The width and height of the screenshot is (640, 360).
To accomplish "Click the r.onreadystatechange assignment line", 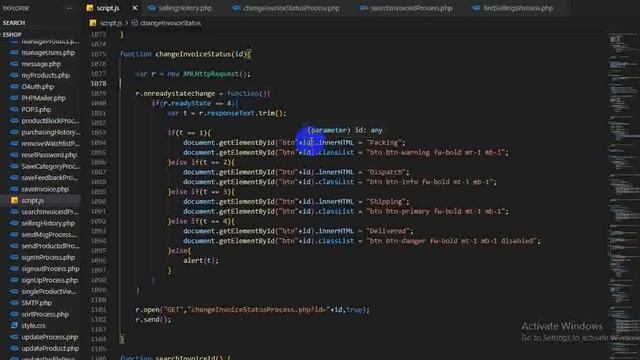I will 203,93.
